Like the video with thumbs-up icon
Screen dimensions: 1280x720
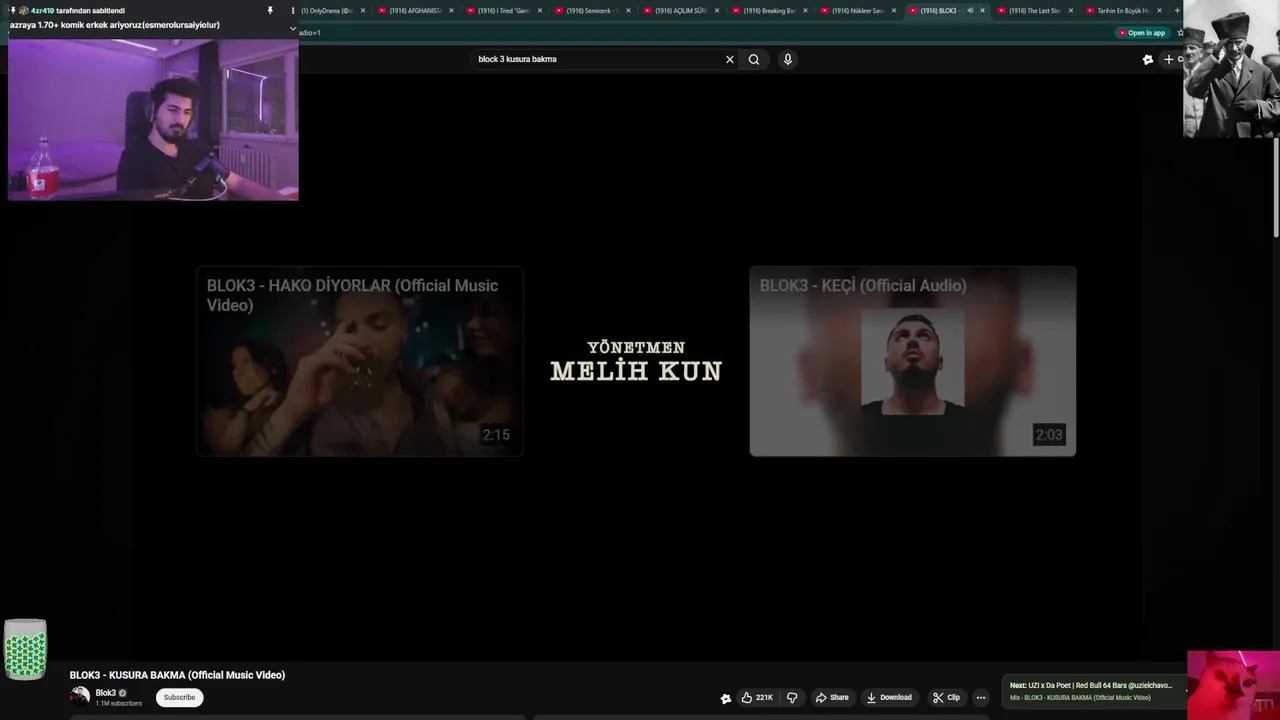coord(747,697)
